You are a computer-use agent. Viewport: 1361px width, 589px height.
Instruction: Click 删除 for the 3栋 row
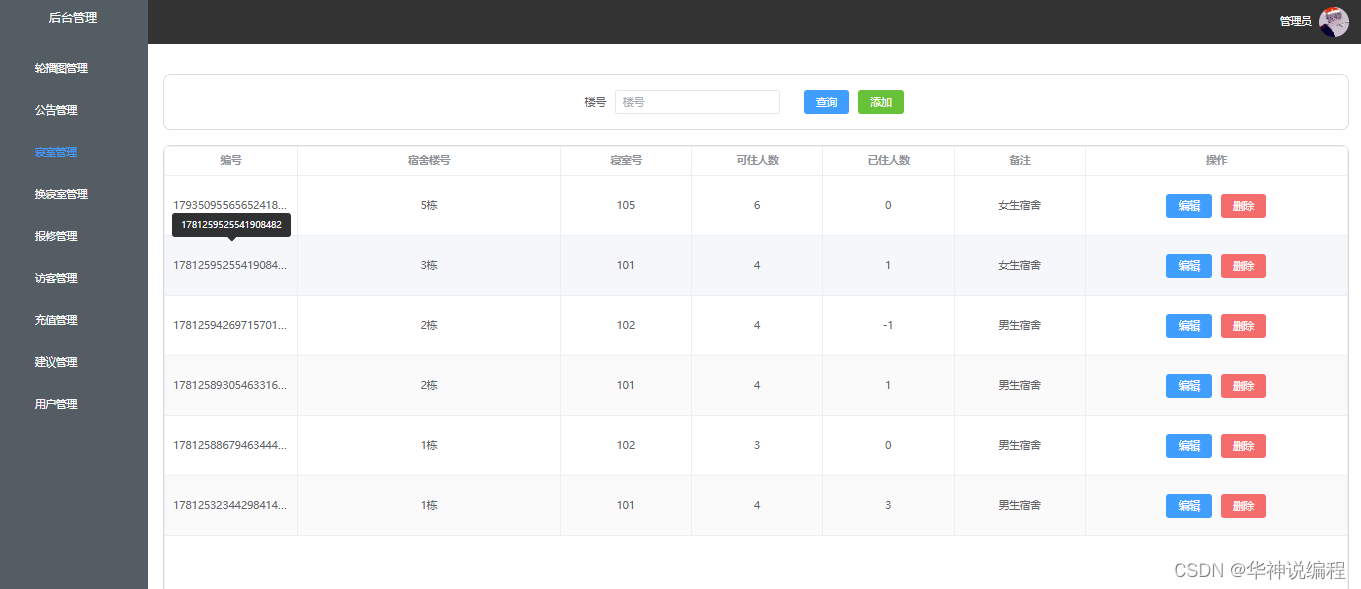coord(1243,266)
